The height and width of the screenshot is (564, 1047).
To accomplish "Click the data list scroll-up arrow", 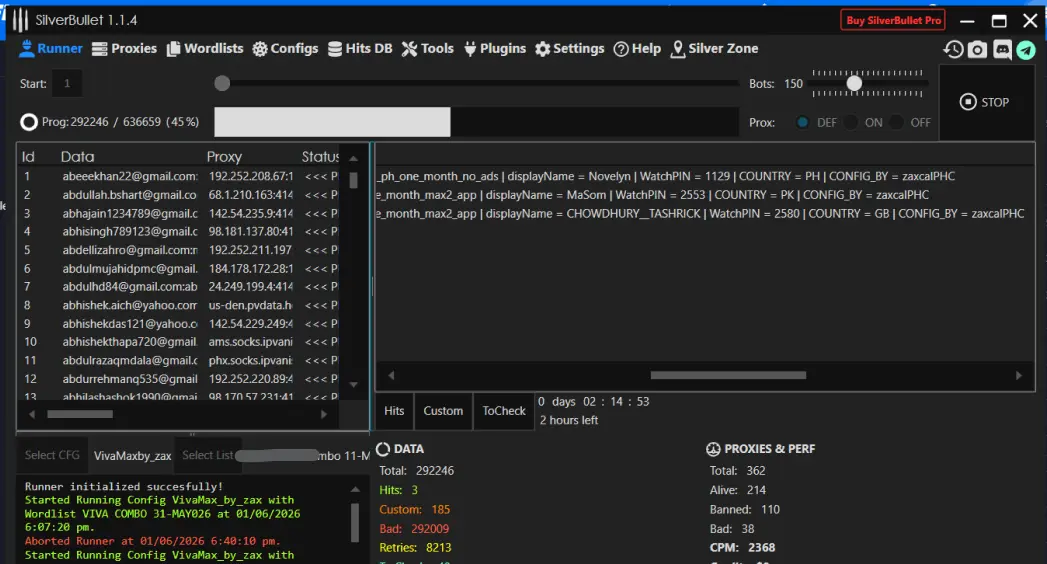I will coord(353,159).
